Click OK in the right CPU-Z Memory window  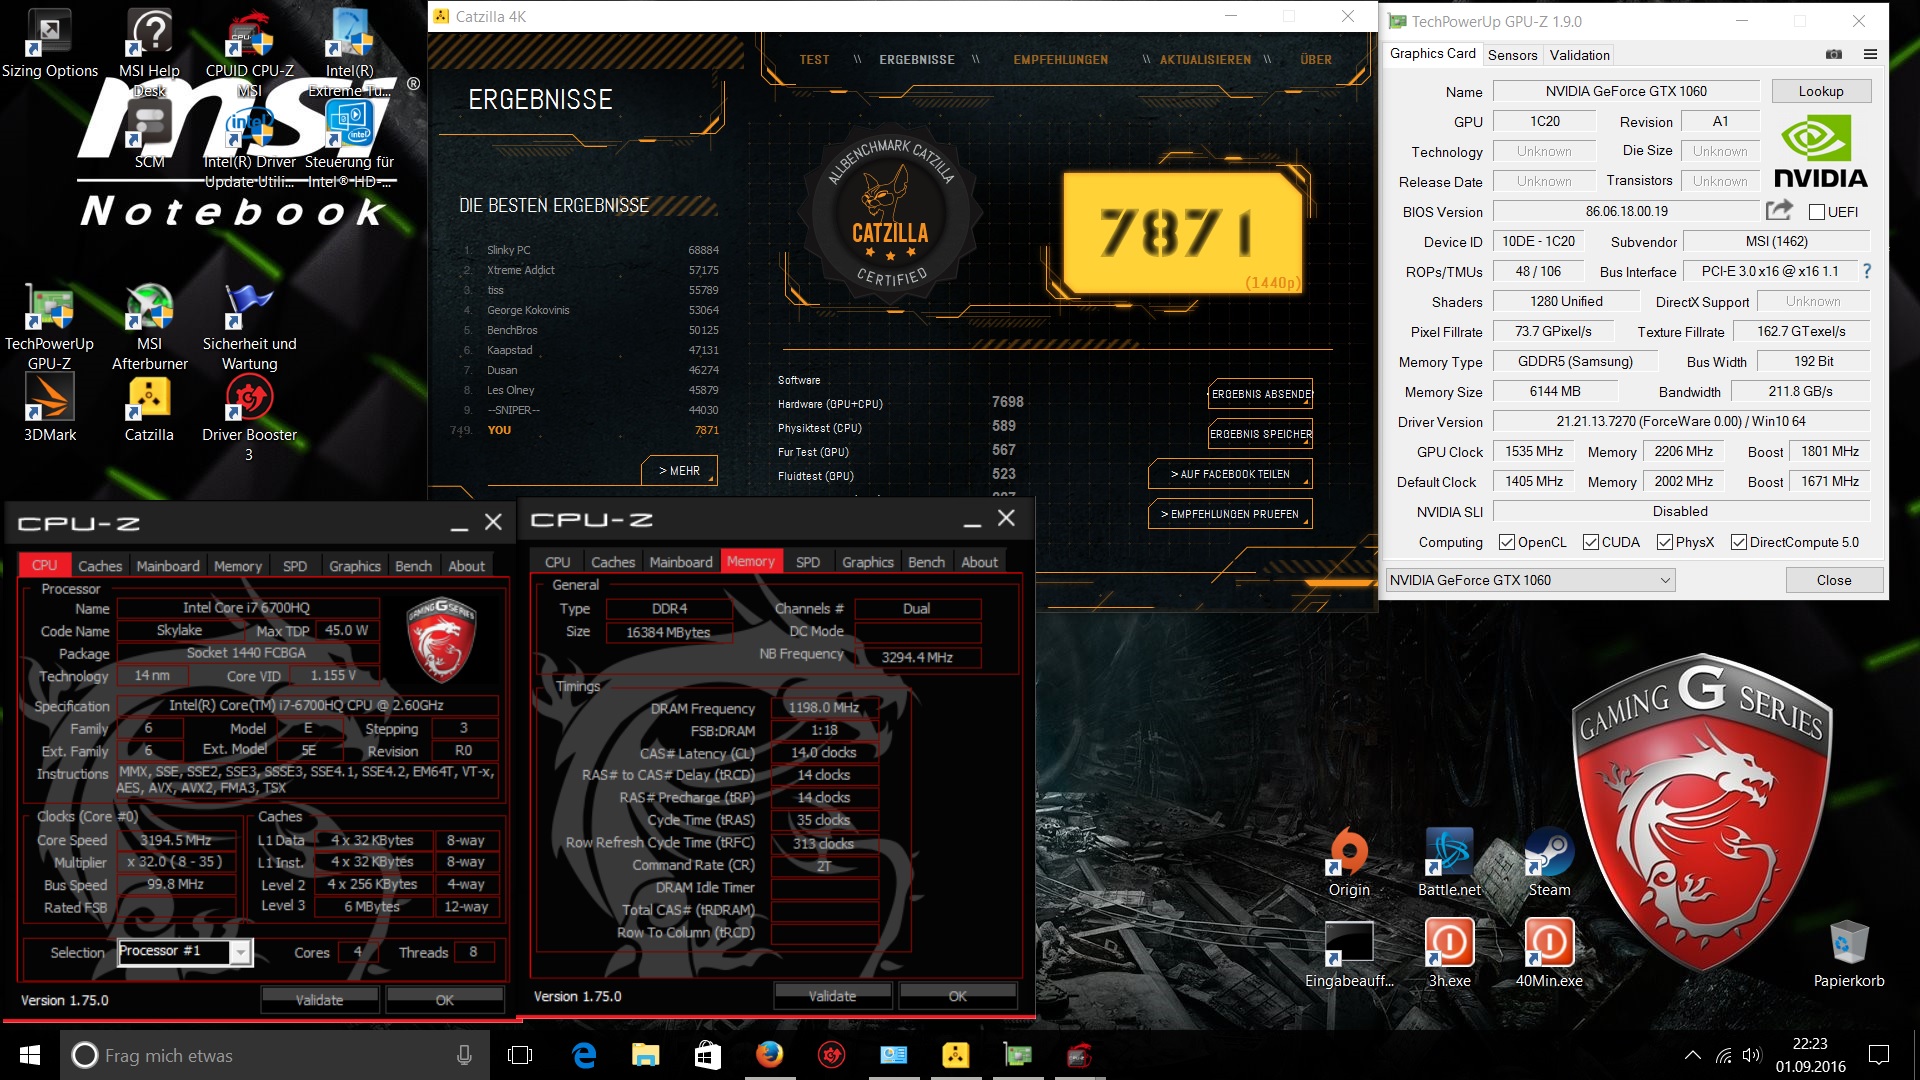point(957,996)
